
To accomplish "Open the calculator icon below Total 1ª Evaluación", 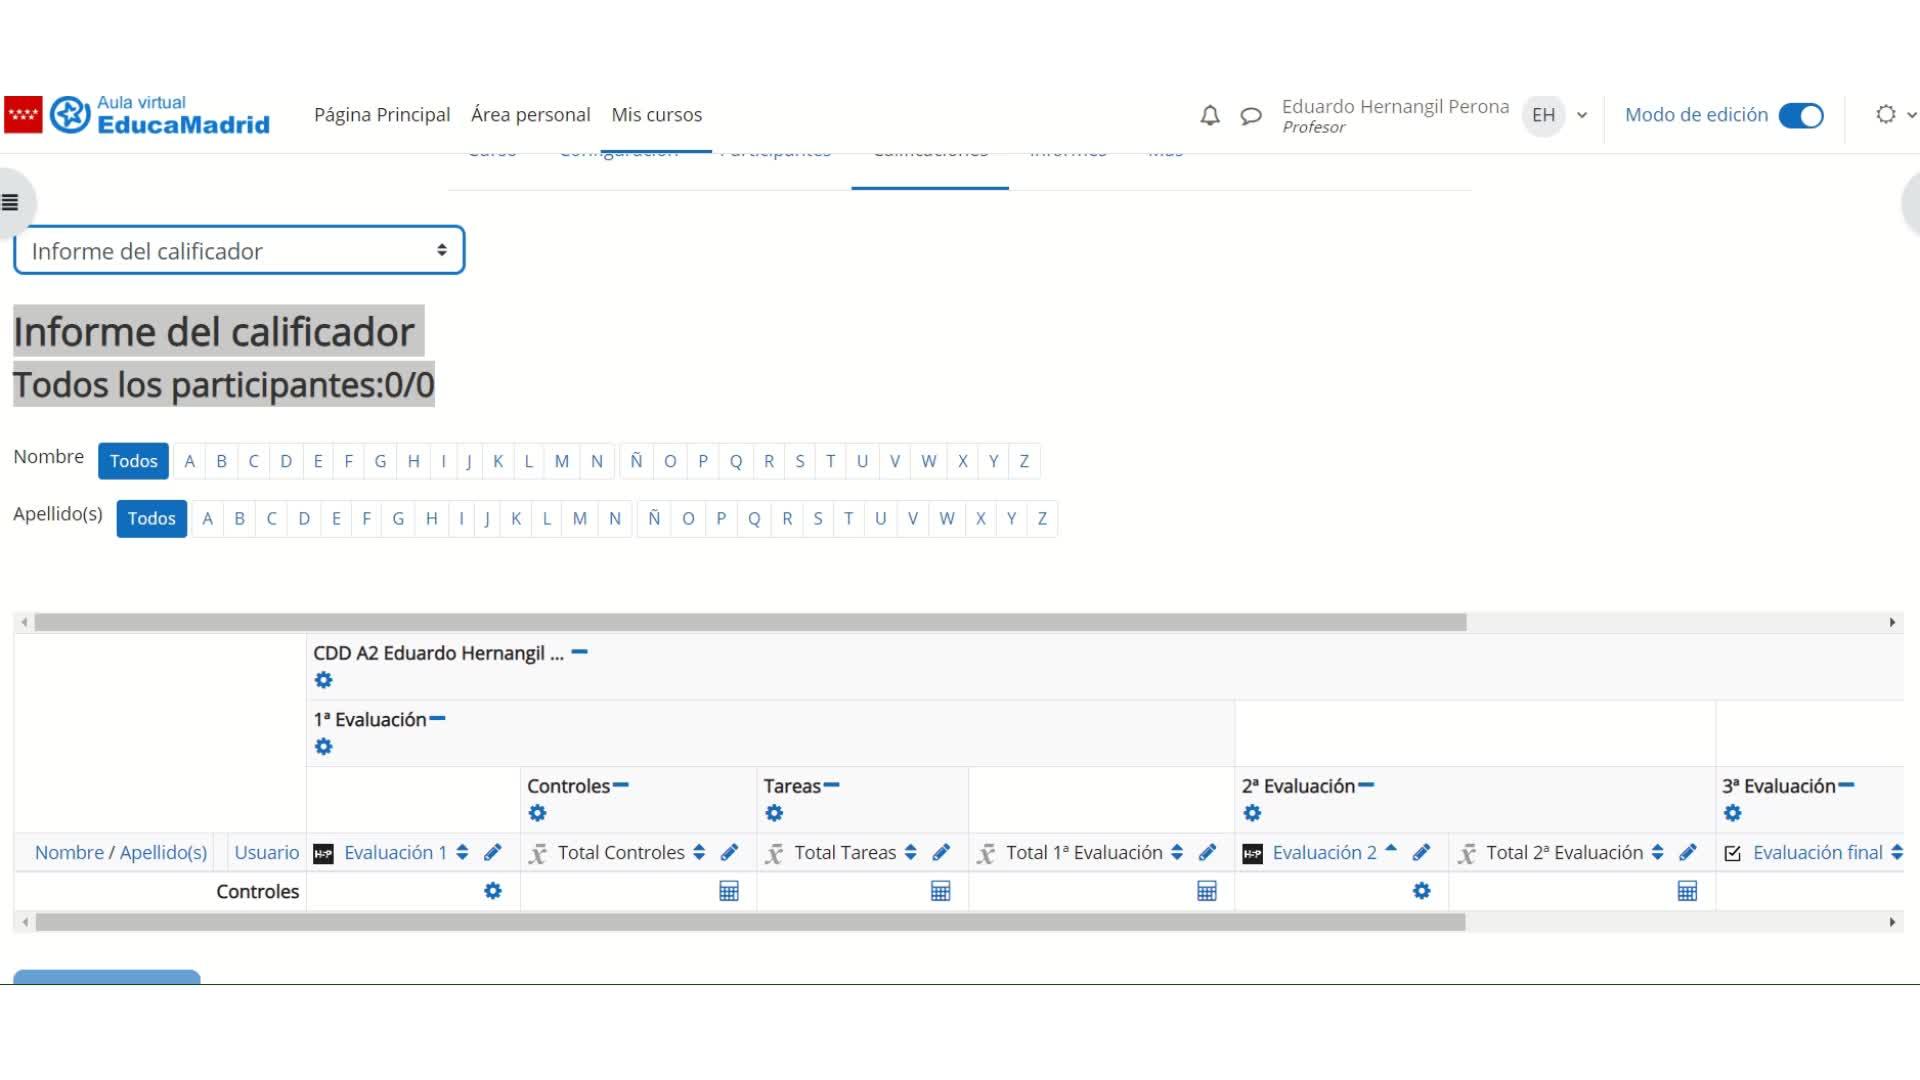I will coord(1207,891).
